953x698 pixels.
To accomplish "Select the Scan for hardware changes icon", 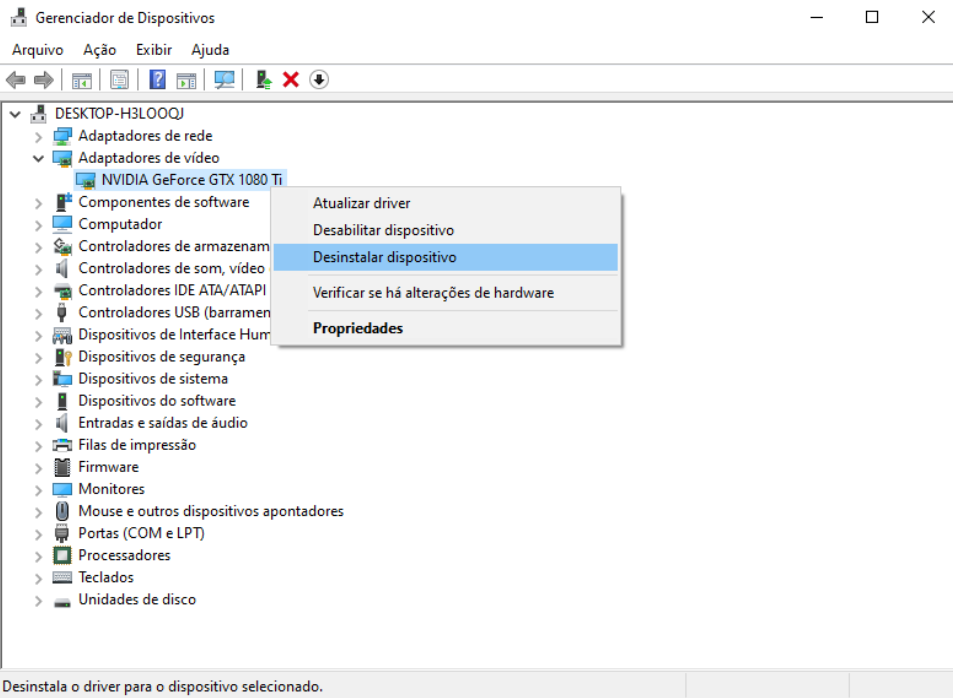I will (x=225, y=79).
